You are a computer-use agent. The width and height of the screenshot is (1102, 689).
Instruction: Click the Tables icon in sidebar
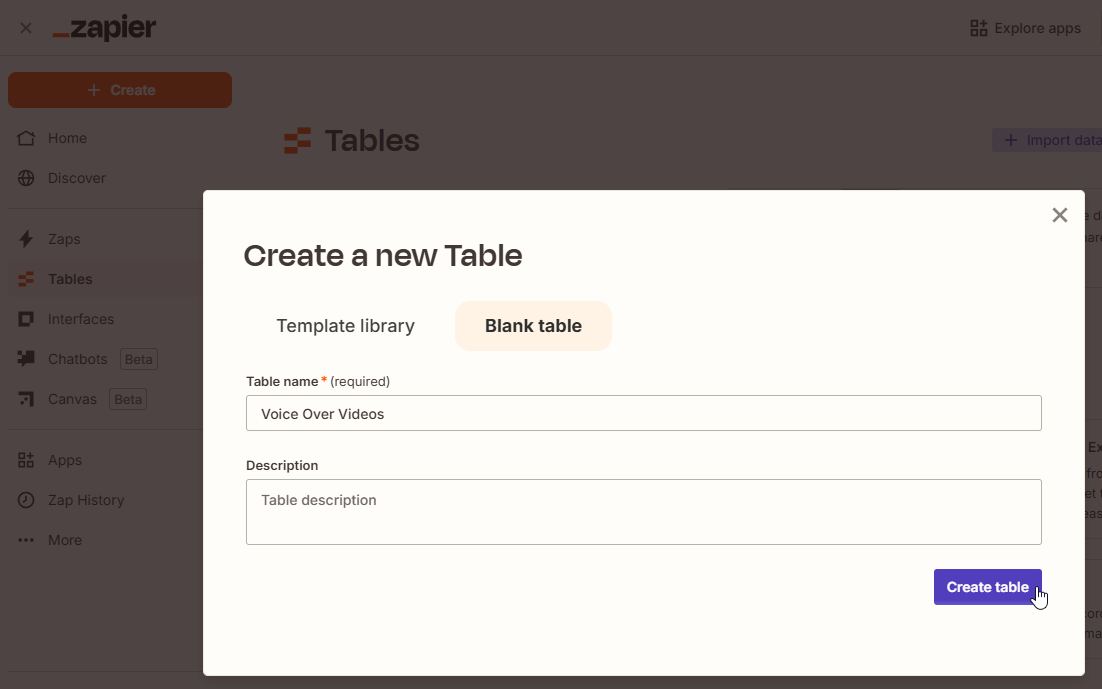point(27,279)
